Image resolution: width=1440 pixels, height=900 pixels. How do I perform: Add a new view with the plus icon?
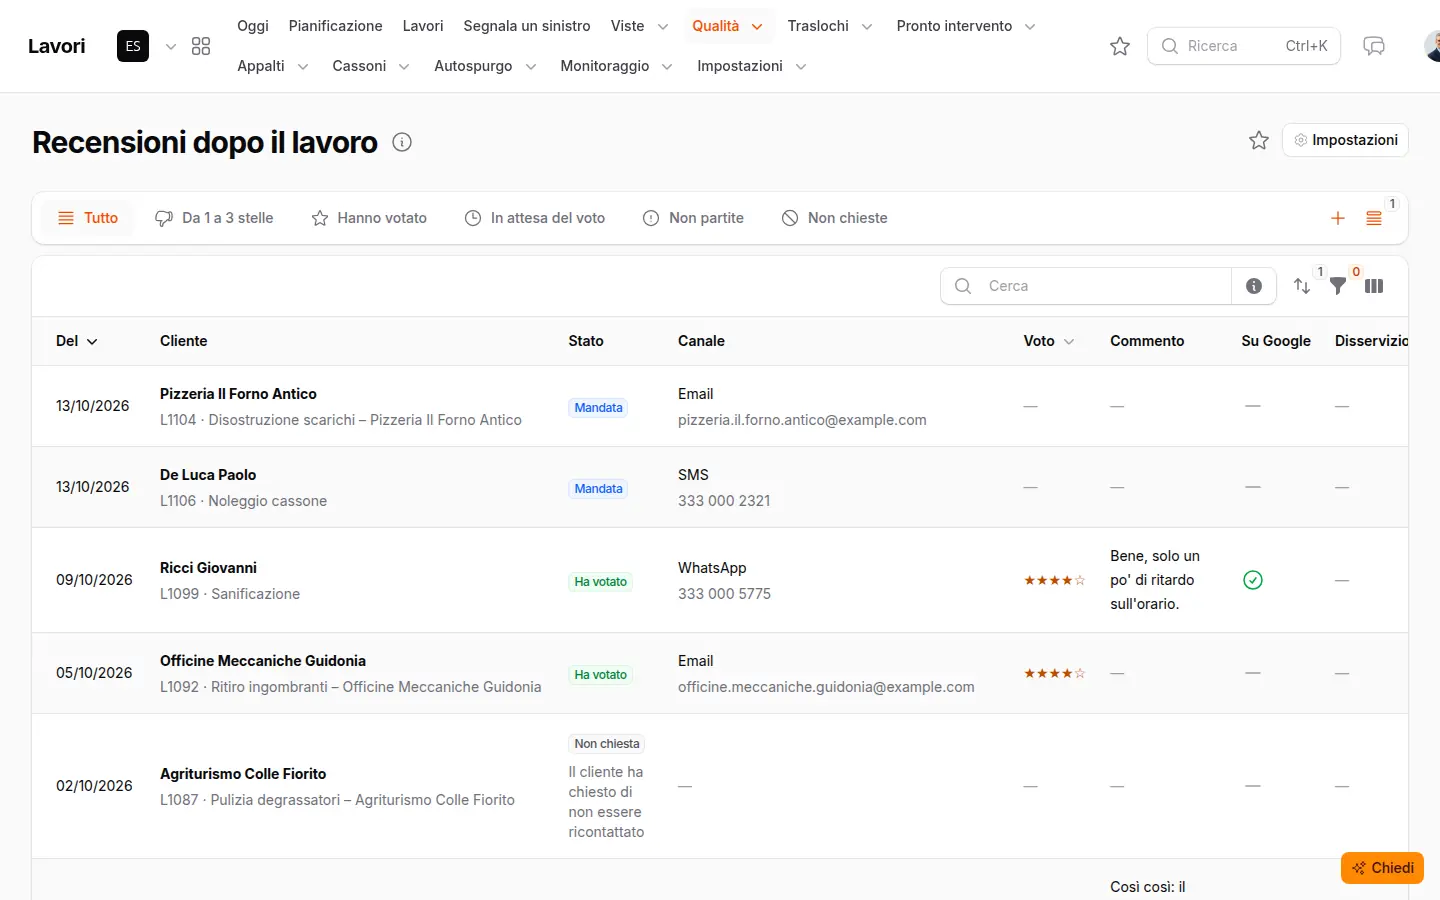pos(1338,218)
